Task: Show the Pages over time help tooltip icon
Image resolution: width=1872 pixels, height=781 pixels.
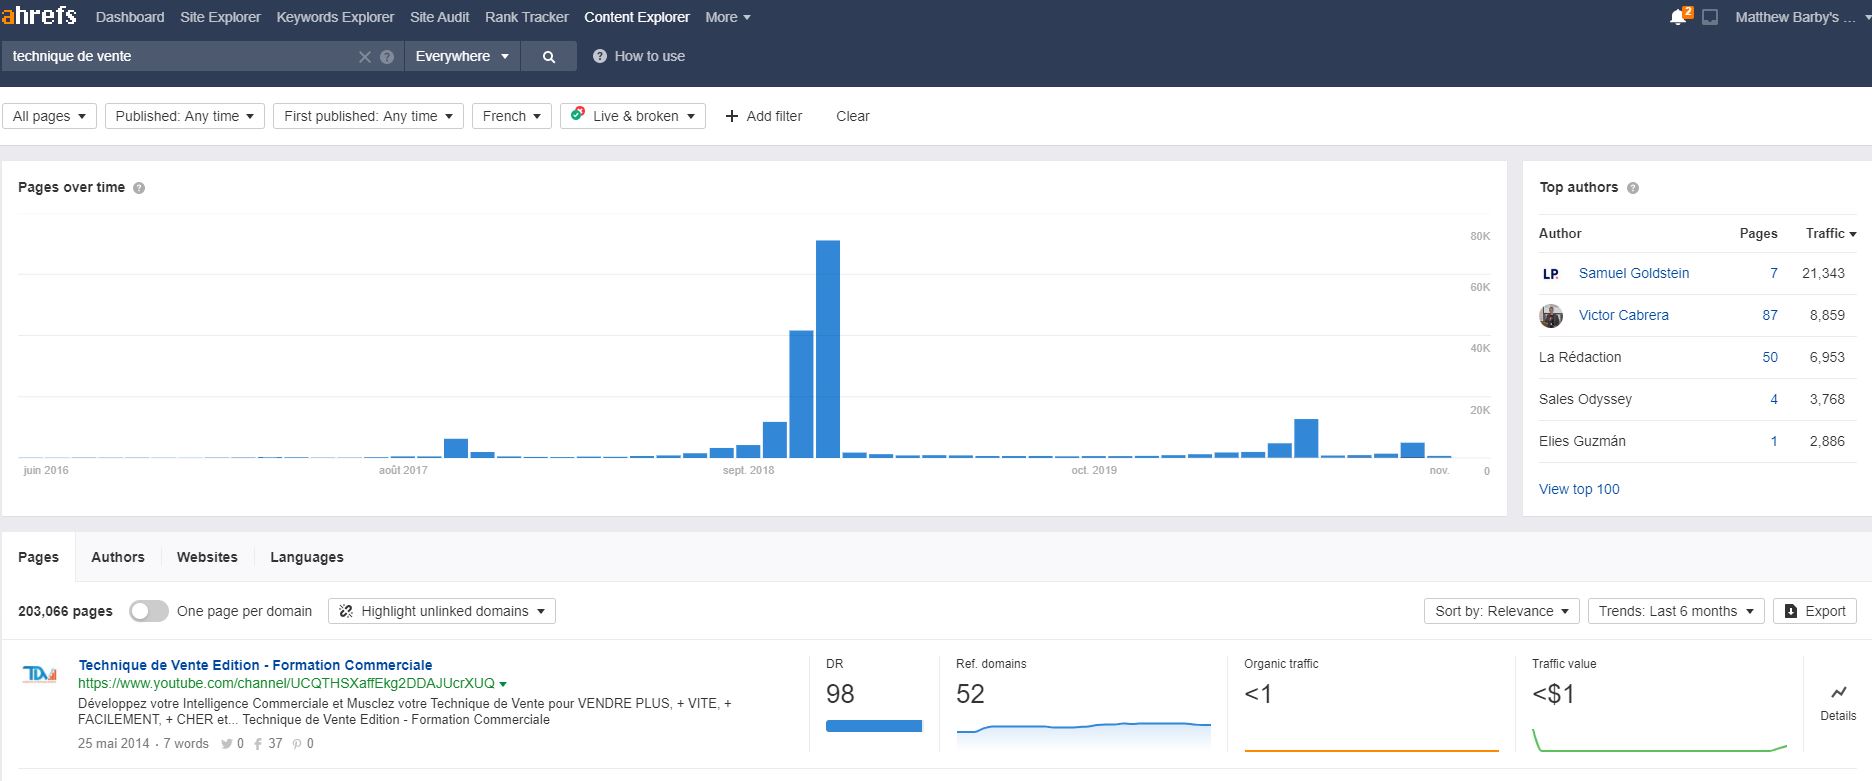Action: (x=139, y=188)
